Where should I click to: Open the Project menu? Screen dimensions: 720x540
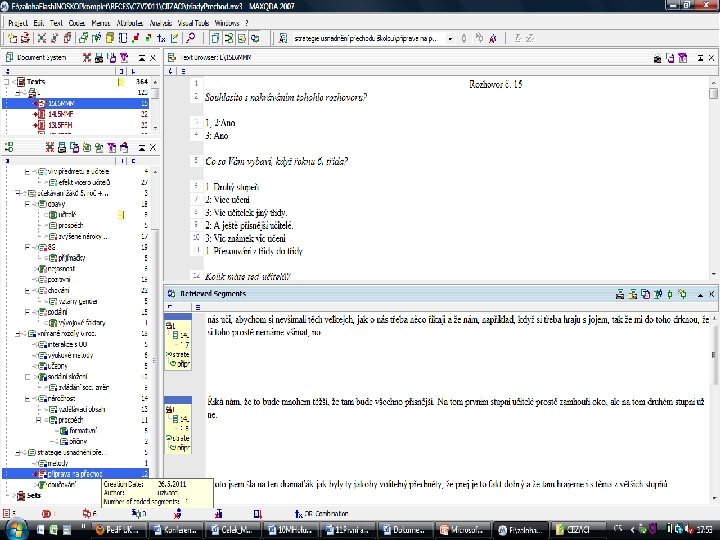click(18, 22)
